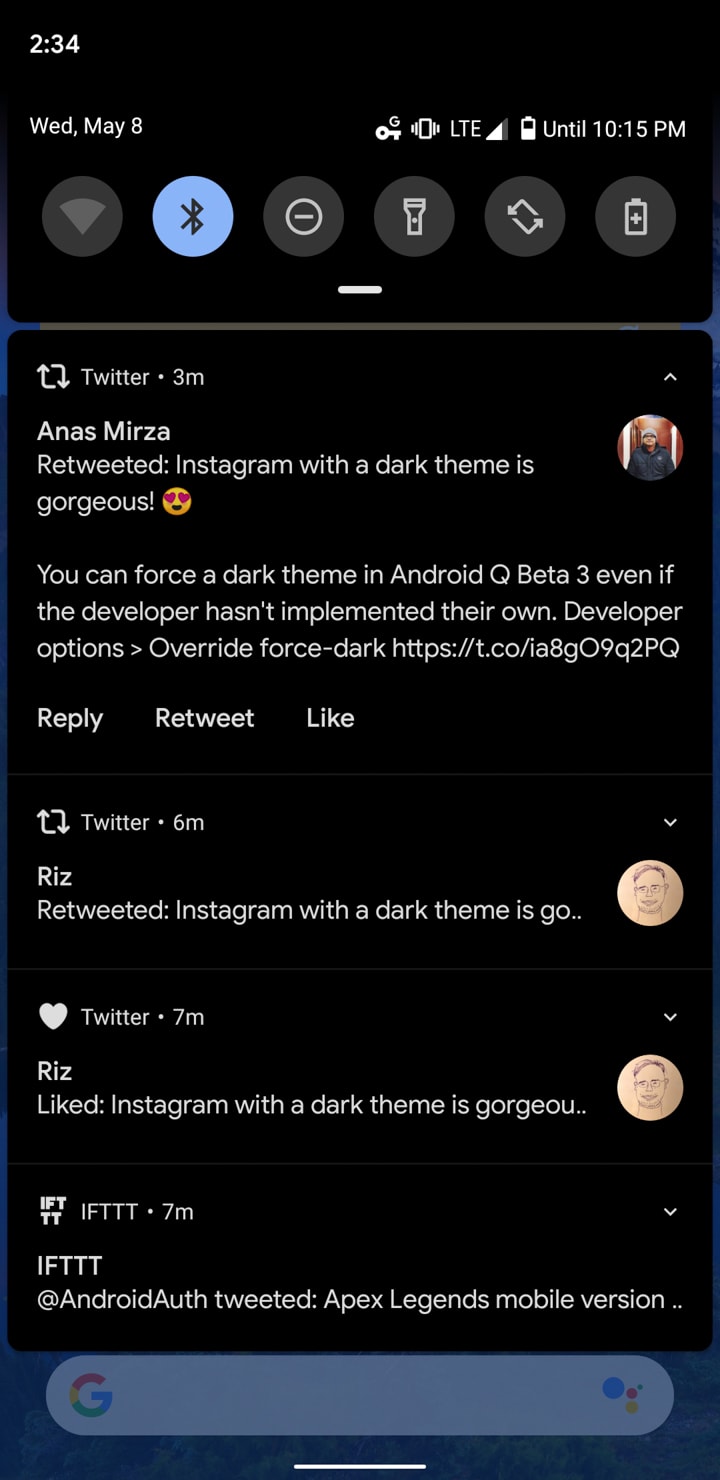The height and width of the screenshot is (1480, 720).
Task: Collapse the Anas Mirza Twitter notification
Action: pos(670,377)
